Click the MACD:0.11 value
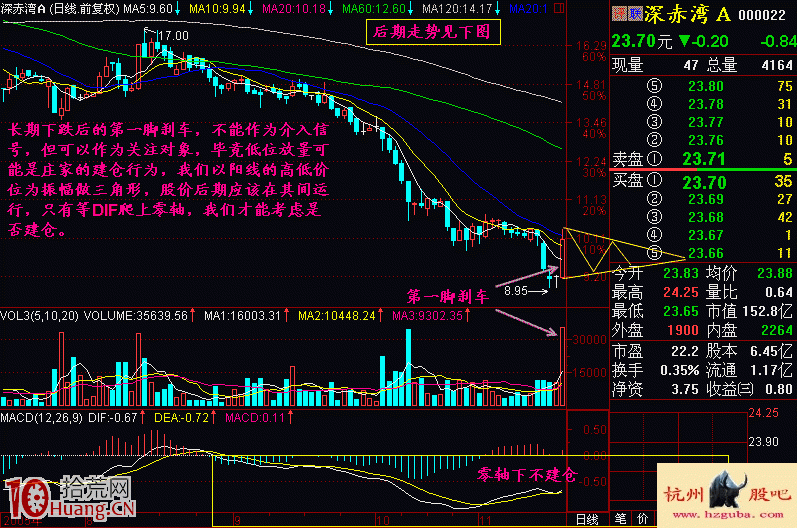 pyautogui.click(x=255, y=418)
